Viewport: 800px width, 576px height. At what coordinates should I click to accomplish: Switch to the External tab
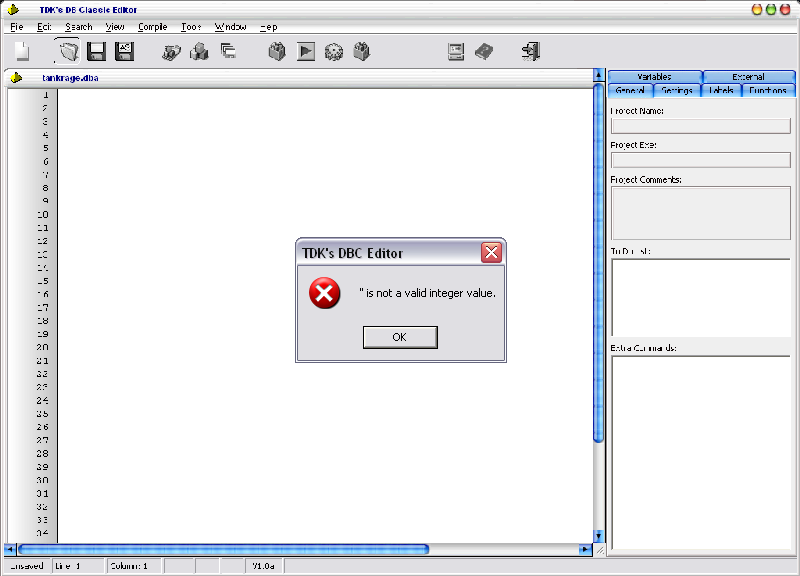748,77
